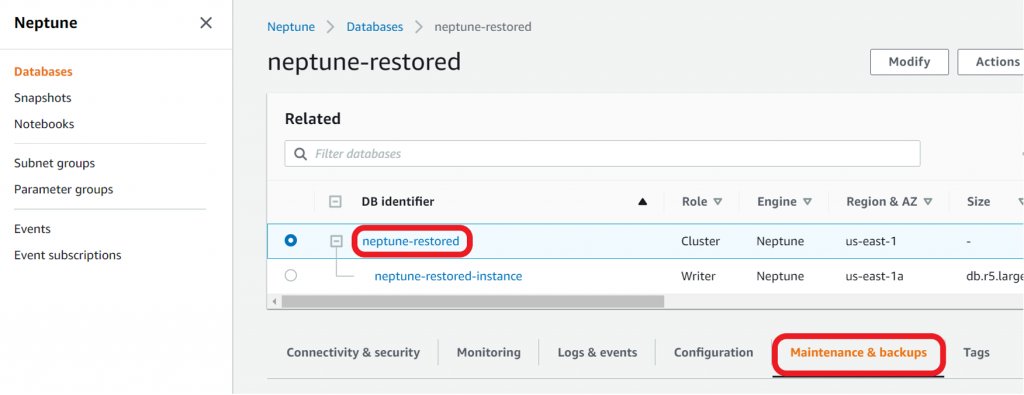The height and width of the screenshot is (395, 1024).
Task: Click the Cluster role cell
Action: 700,242
